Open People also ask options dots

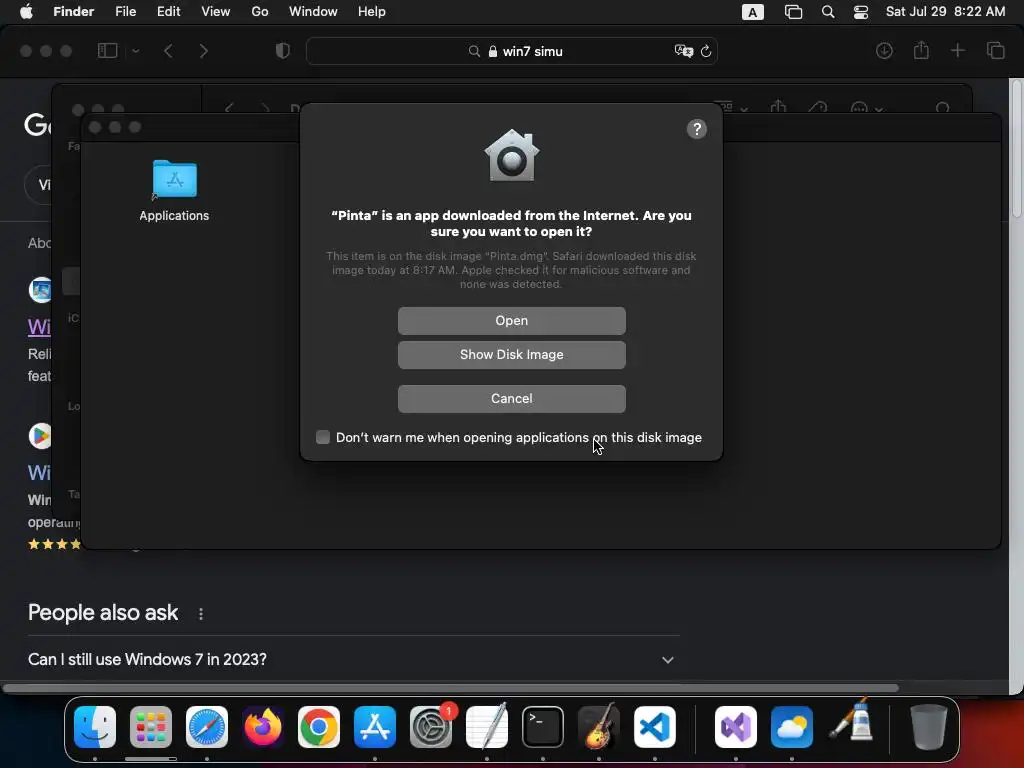tap(201, 614)
